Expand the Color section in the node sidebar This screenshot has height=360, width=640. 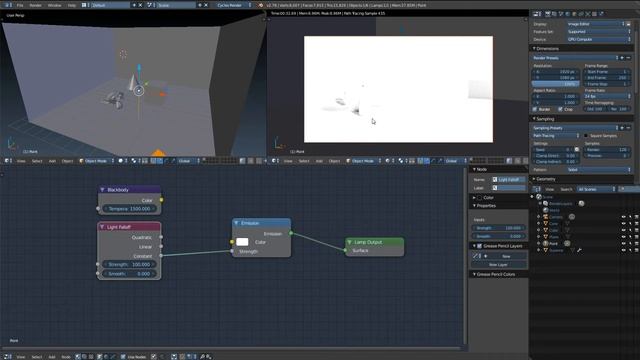[474, 198]
